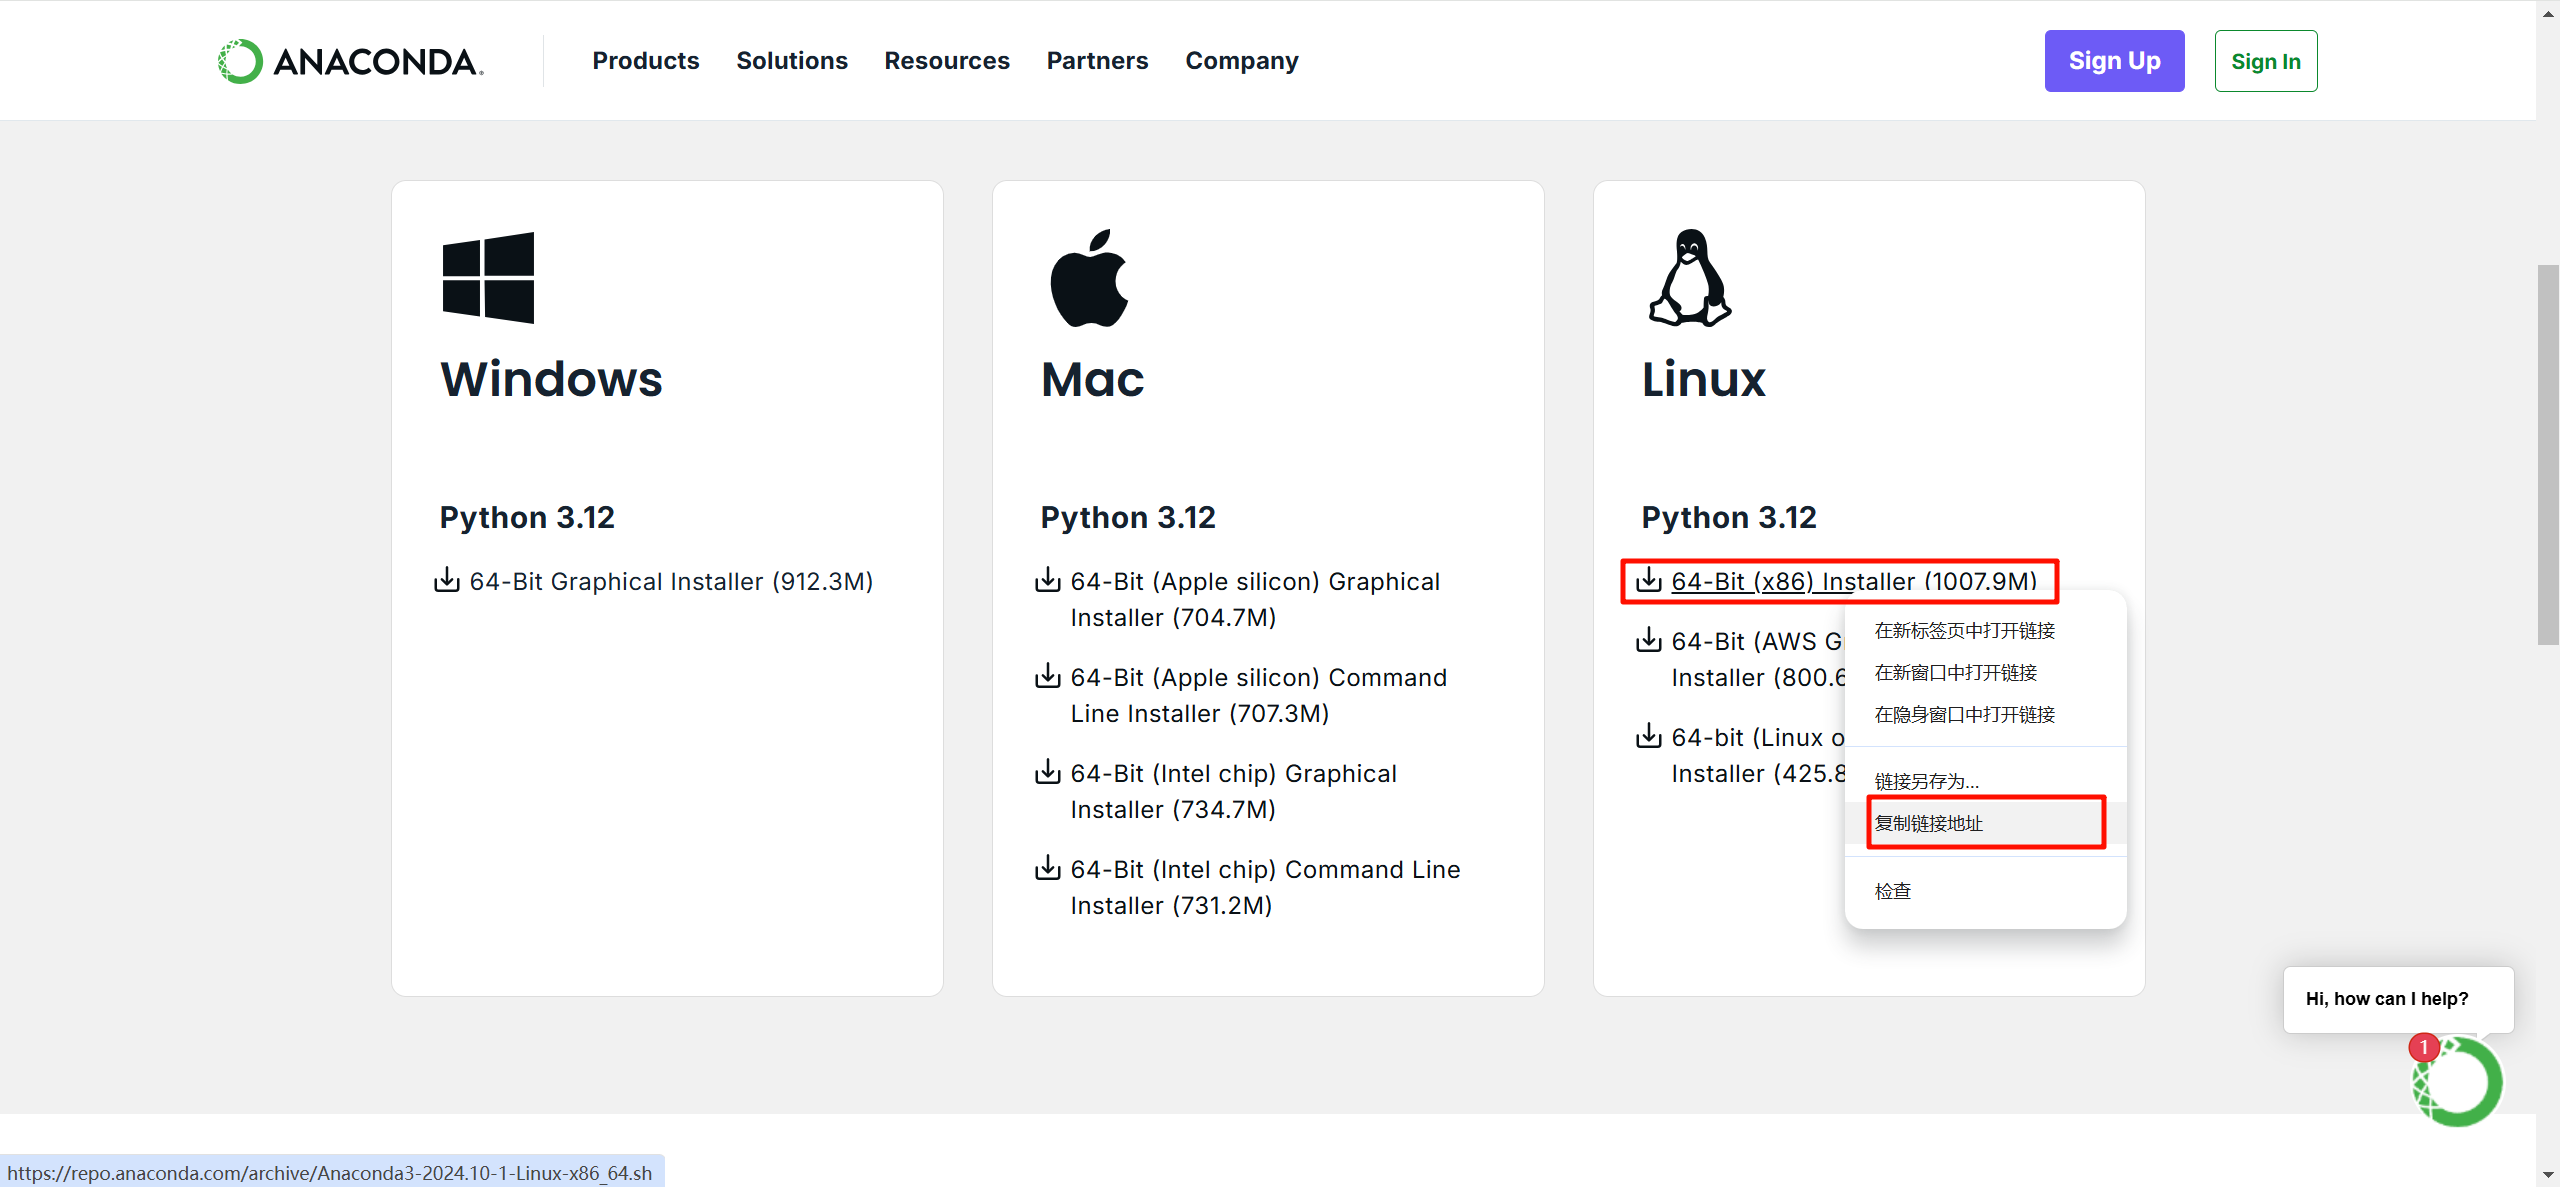The height and width of the screenshot is (1187, 2560).
Task: Expand the Solutions navigation menu
Action: point(791,61)
